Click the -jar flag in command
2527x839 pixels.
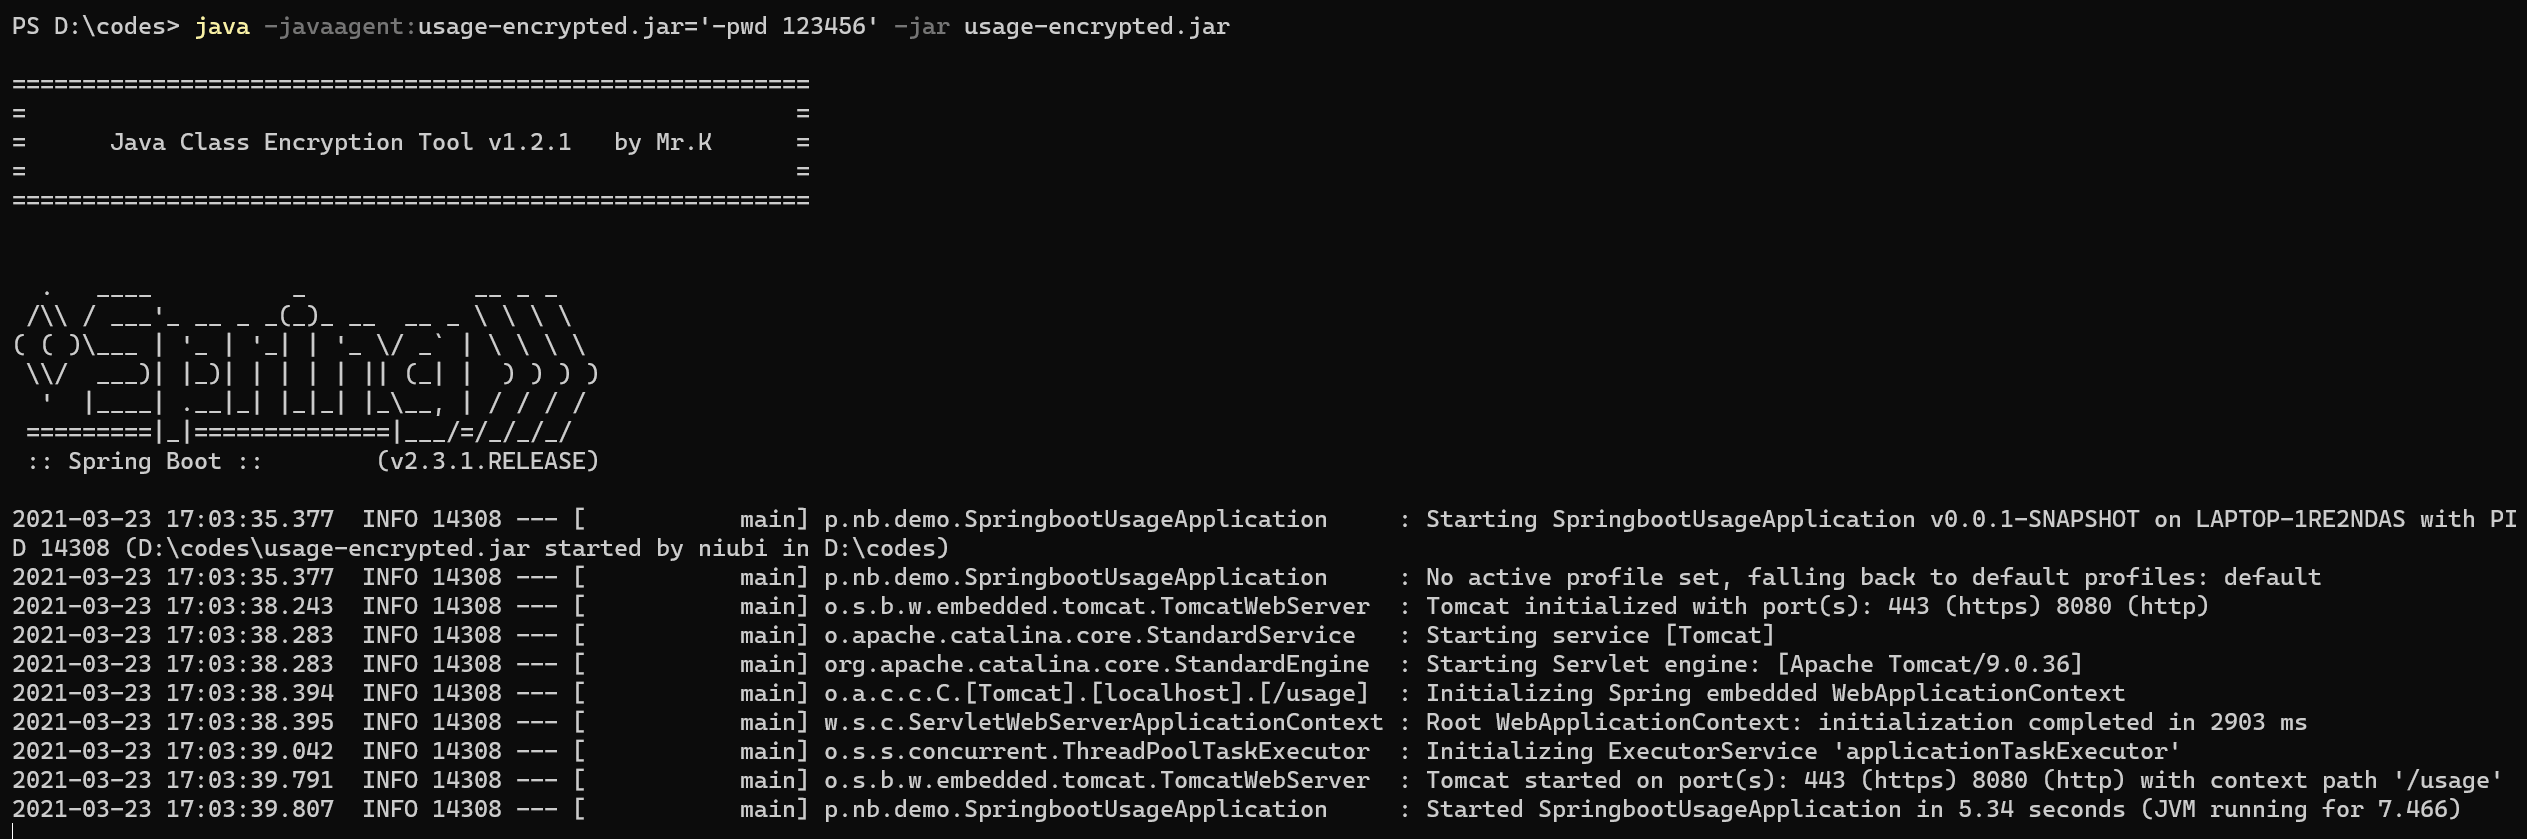click(x=921, y=27)
